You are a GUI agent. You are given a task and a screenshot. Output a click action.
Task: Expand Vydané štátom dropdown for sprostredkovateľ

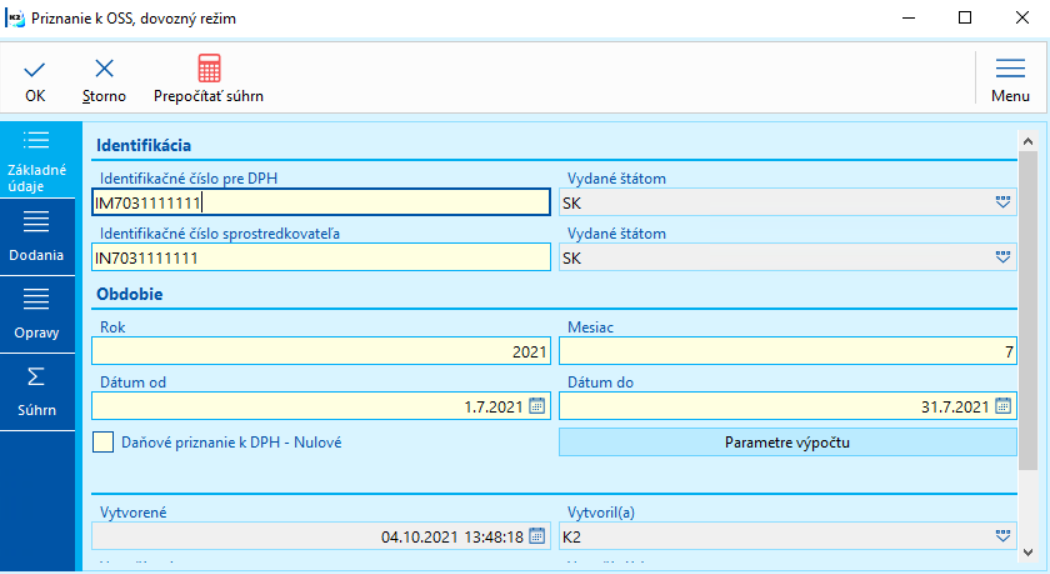[1002, 257]
